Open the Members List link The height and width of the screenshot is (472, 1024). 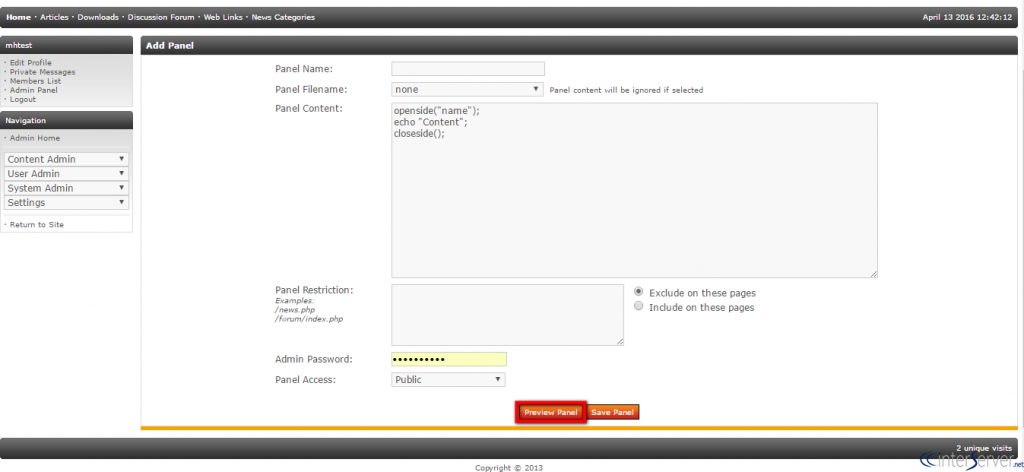coord(35,81)
